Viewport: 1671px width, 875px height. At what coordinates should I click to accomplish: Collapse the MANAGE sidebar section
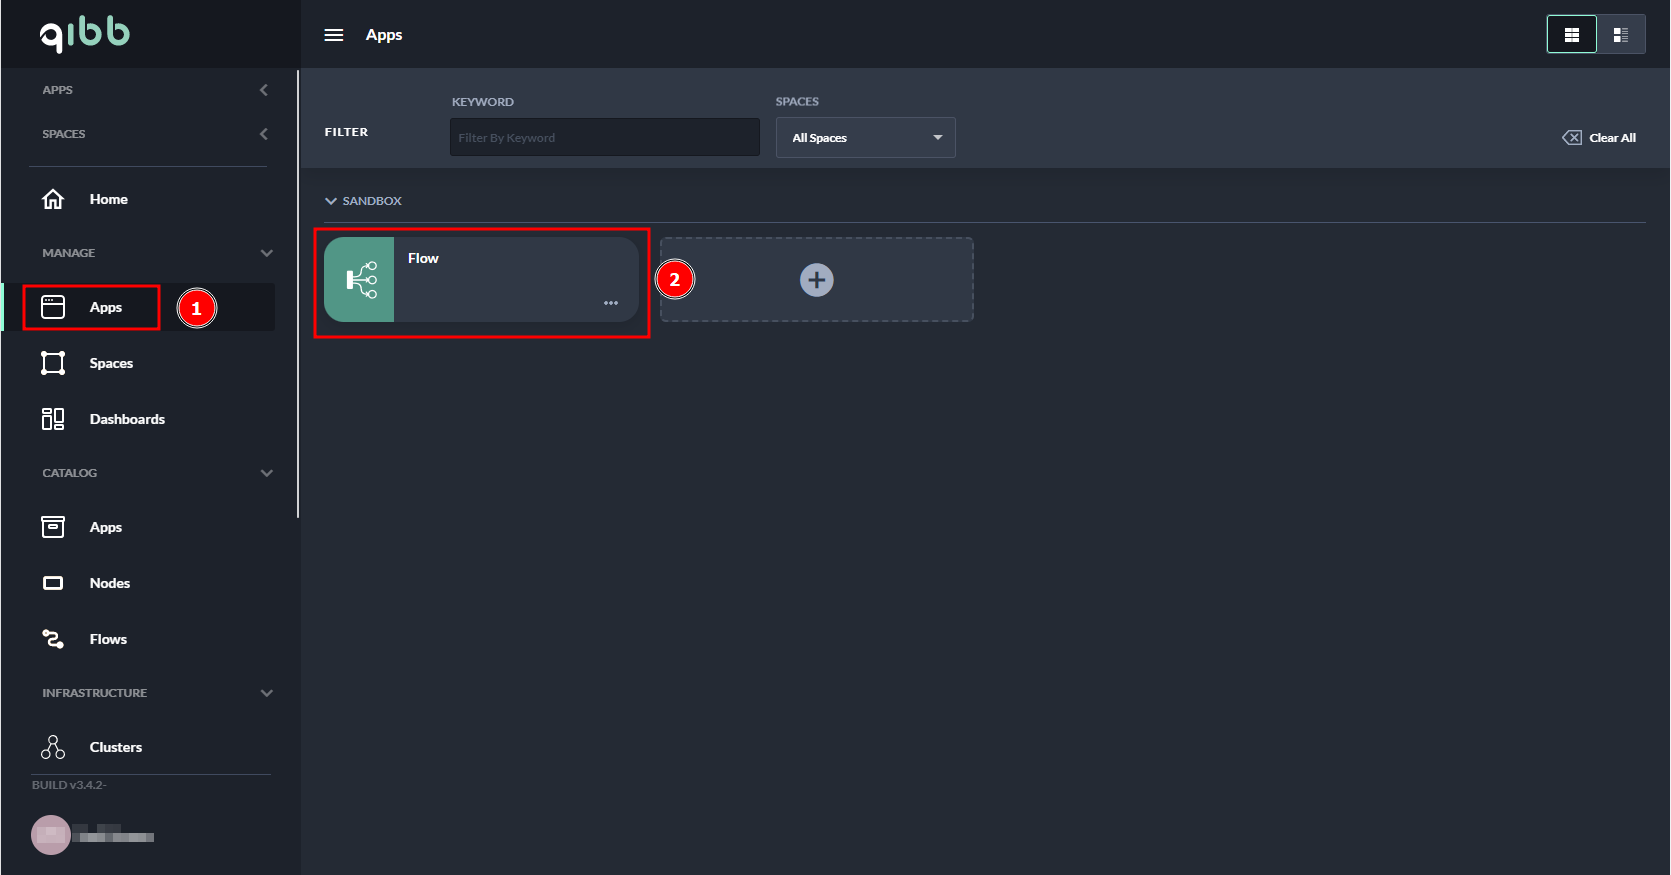click(266, 253)
